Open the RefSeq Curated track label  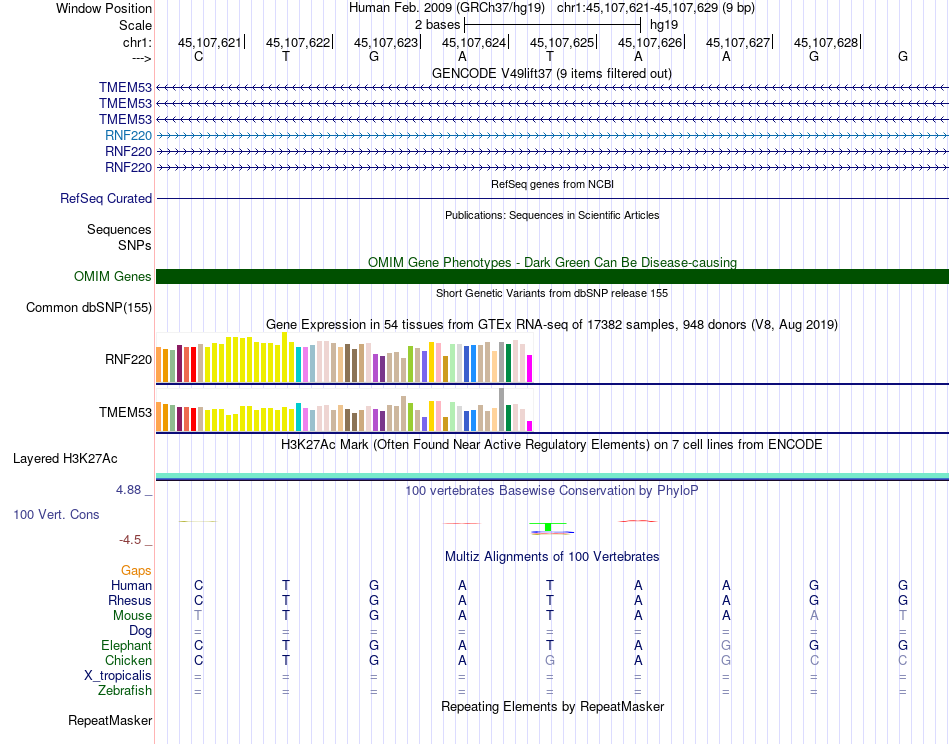tap(105, 199)
